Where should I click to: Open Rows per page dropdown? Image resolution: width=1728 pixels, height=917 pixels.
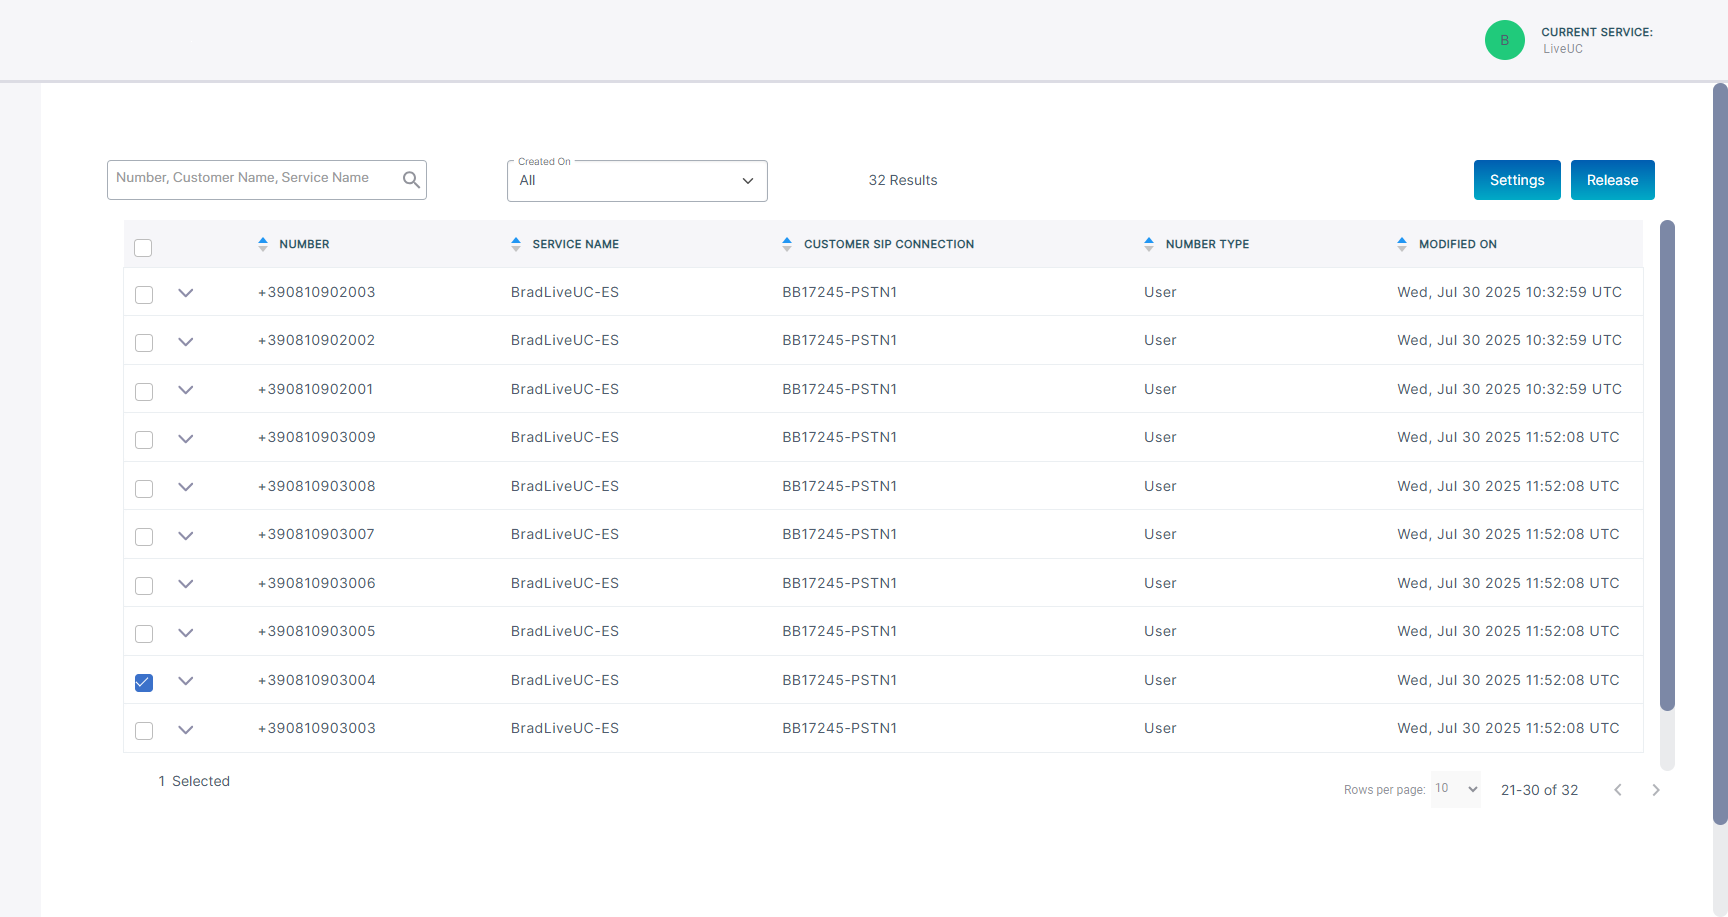[1455, 789]
